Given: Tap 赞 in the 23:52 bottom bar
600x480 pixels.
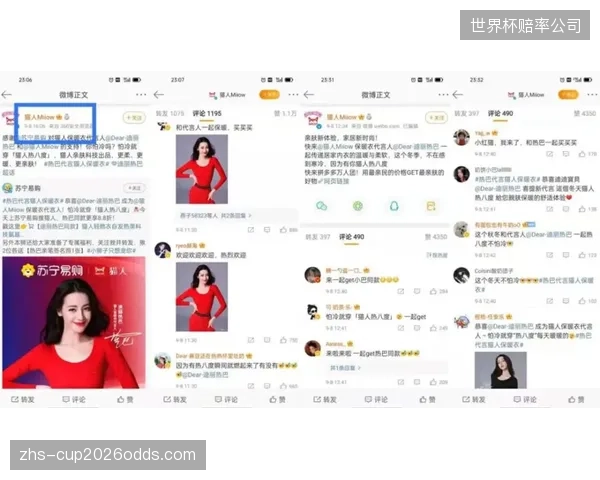Looking at the screenshot, I should click(x=576, y=399).
